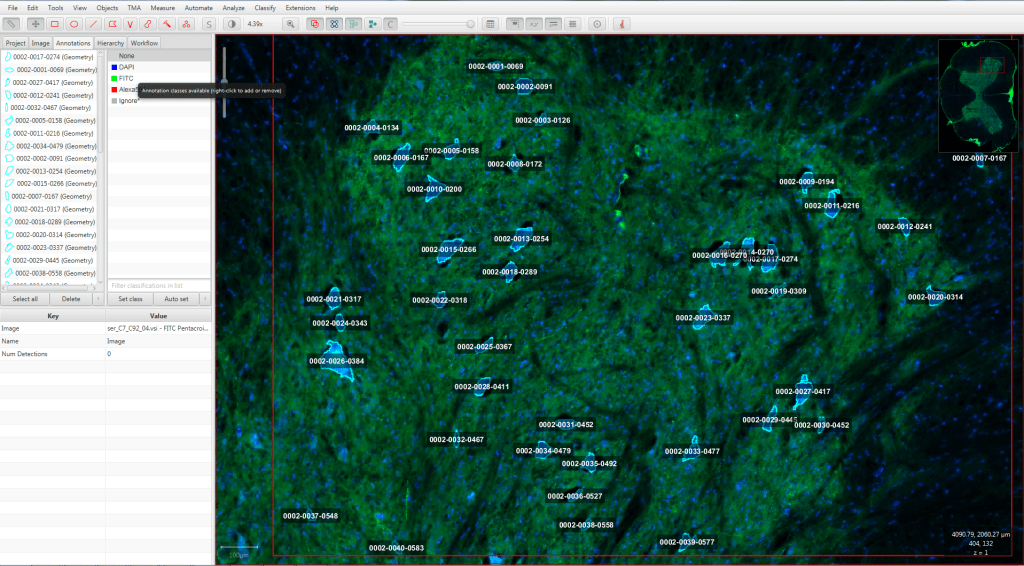1024x566 pixels.
Task: Click the Zoom to fit magnifier icon
Action: click(x=290, y=23)
